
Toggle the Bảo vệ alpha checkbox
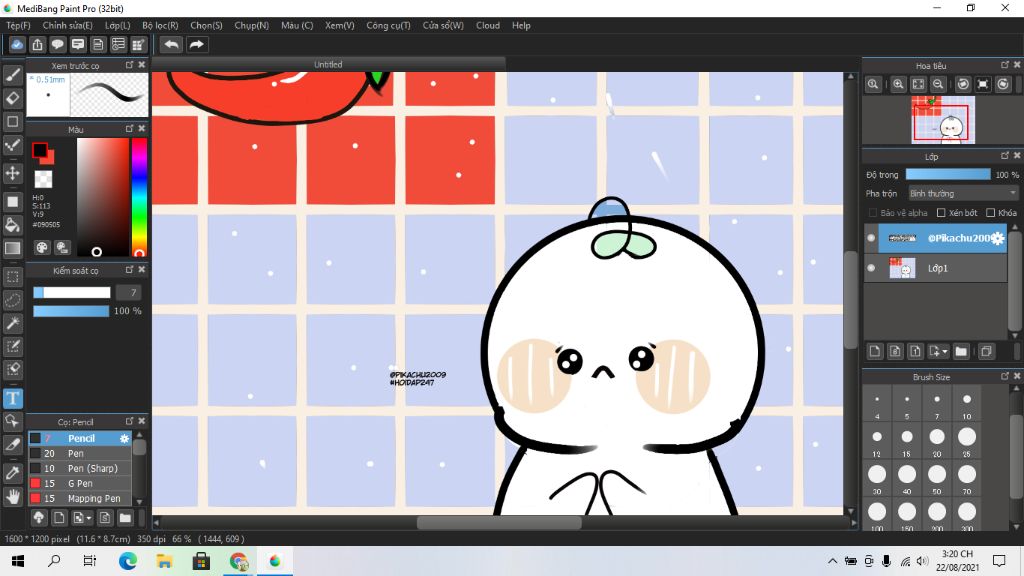872,213
